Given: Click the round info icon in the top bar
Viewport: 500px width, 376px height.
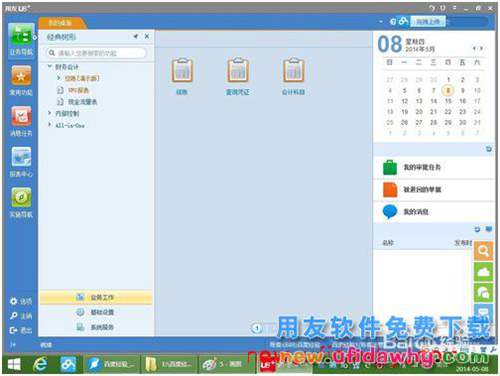Looking at the screenshot, I should [393, 22].
